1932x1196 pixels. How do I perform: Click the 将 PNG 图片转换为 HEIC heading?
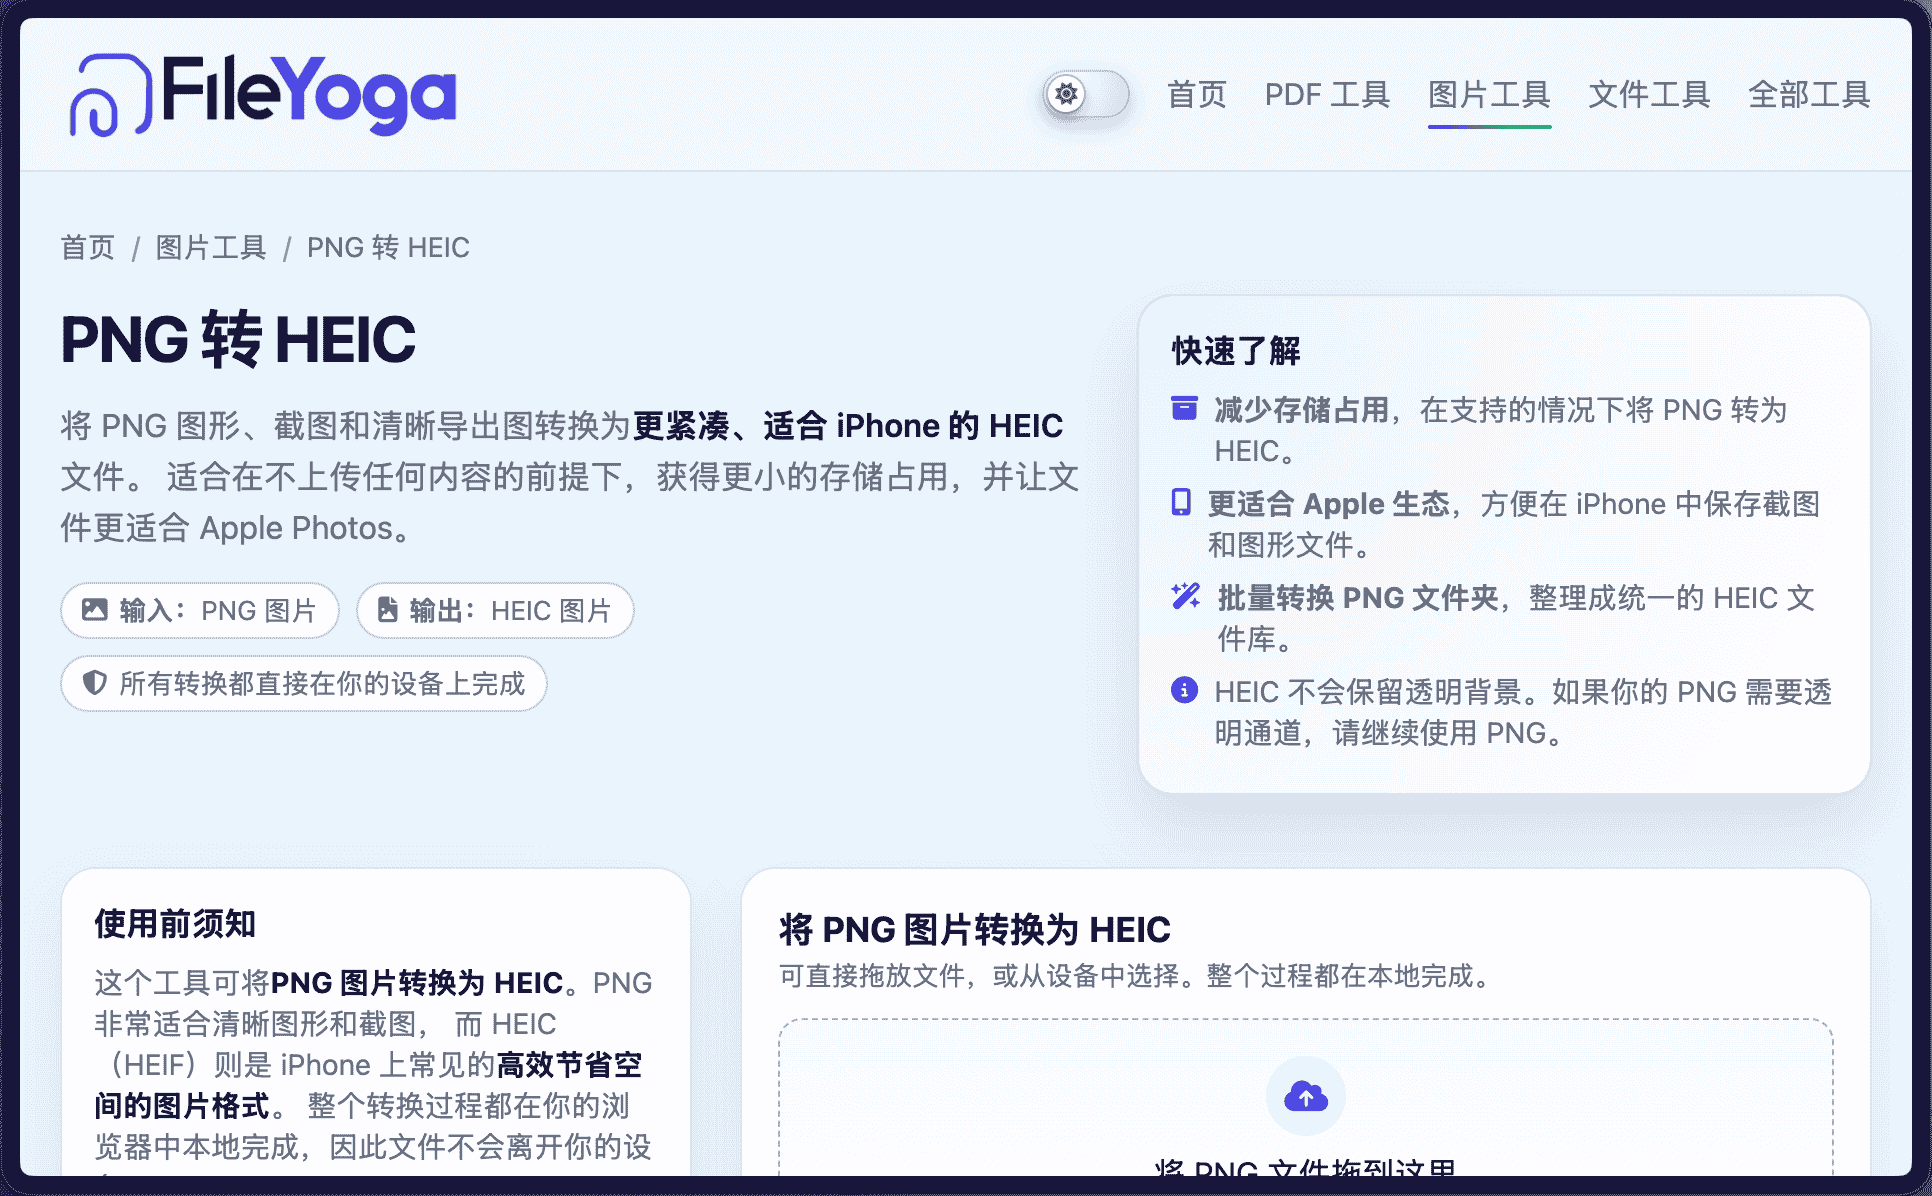(x=974, y=929)
